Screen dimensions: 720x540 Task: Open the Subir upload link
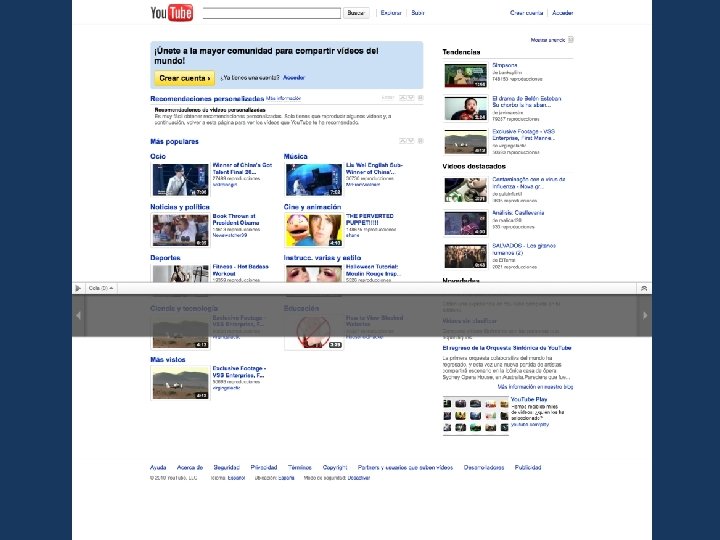point(417,13)
